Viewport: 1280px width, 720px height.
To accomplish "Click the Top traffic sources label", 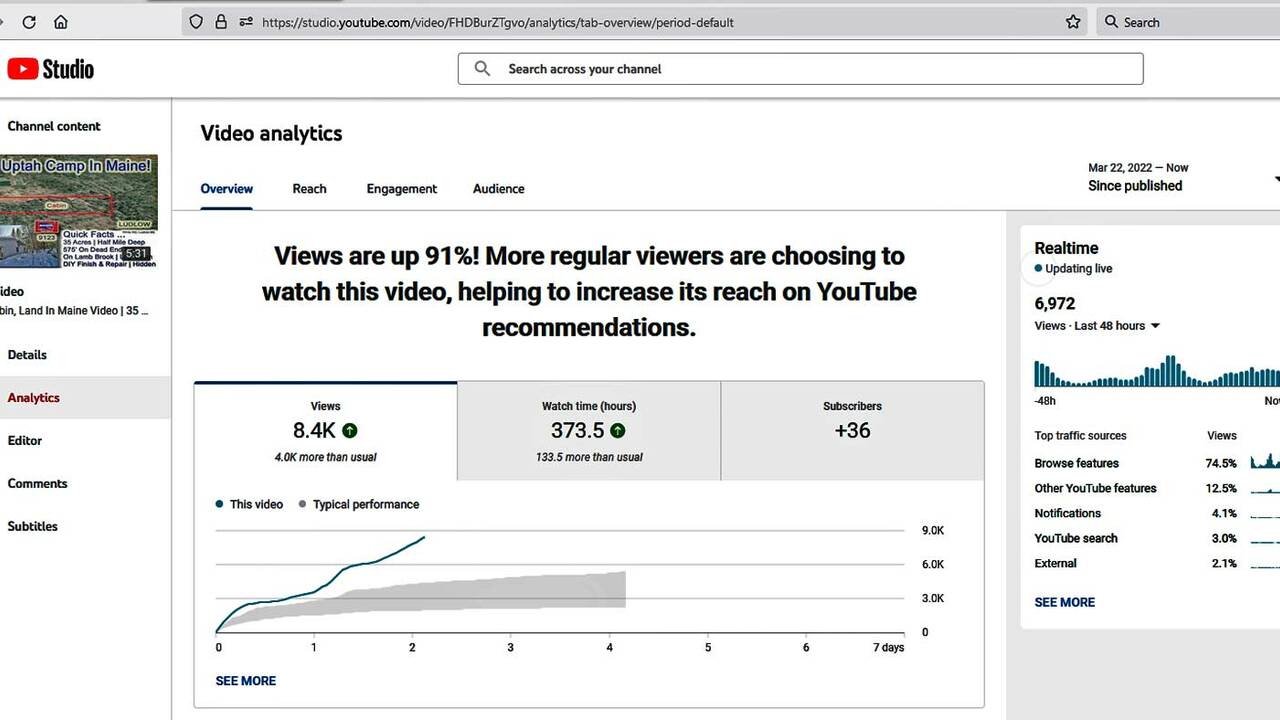I will [1080, 436].
